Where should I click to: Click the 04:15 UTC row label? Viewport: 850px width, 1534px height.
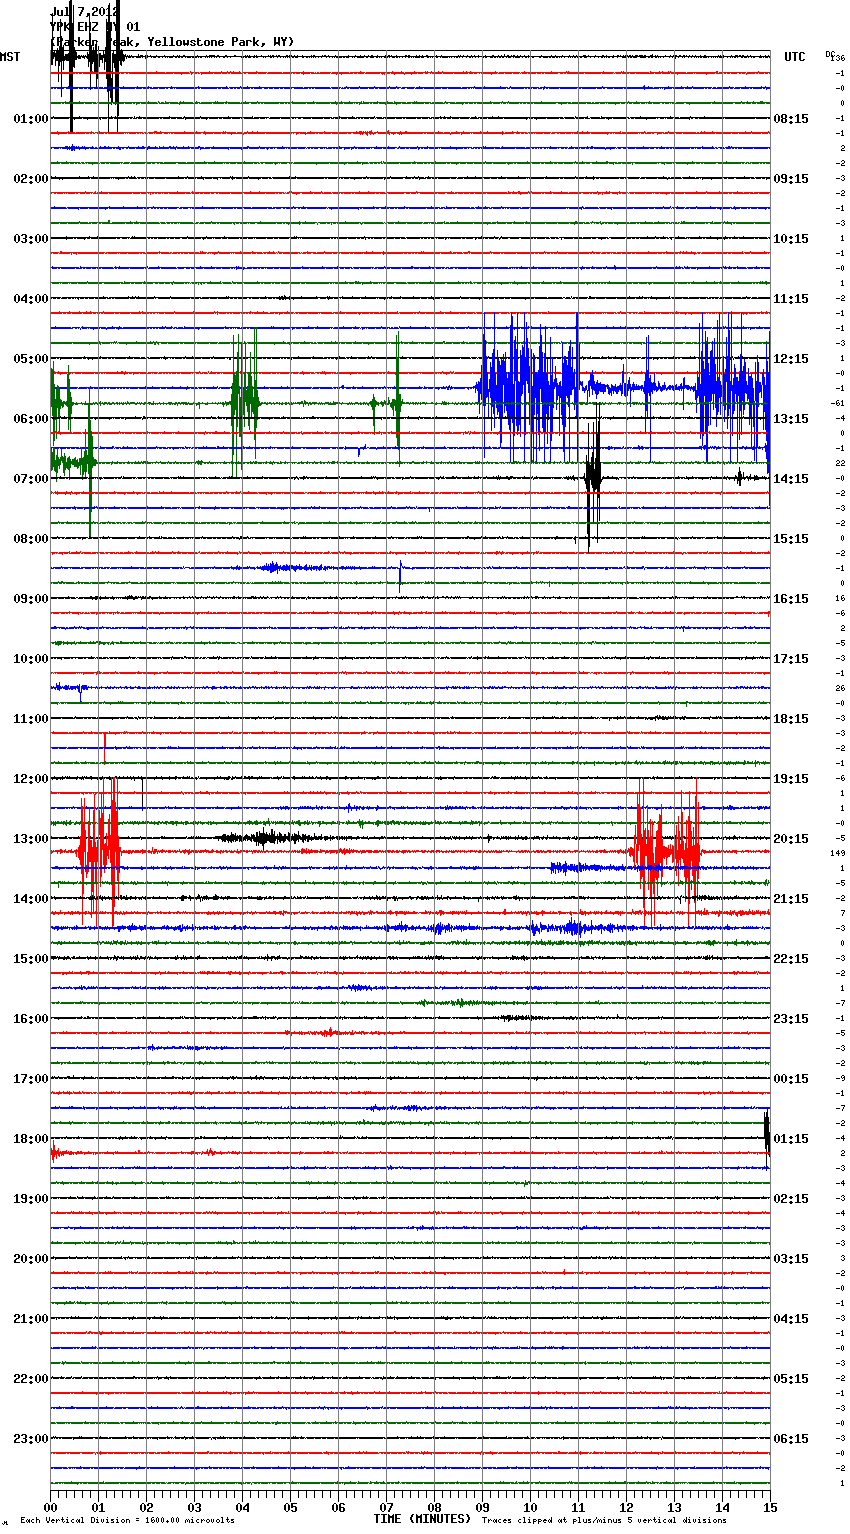(791, 1319)
